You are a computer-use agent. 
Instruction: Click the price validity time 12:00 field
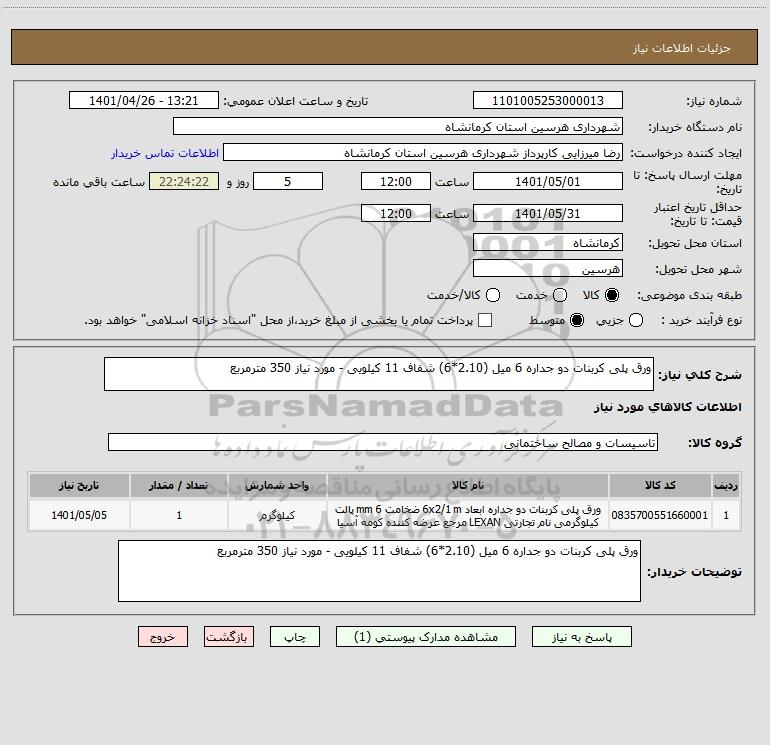click(x=396, y=213)
